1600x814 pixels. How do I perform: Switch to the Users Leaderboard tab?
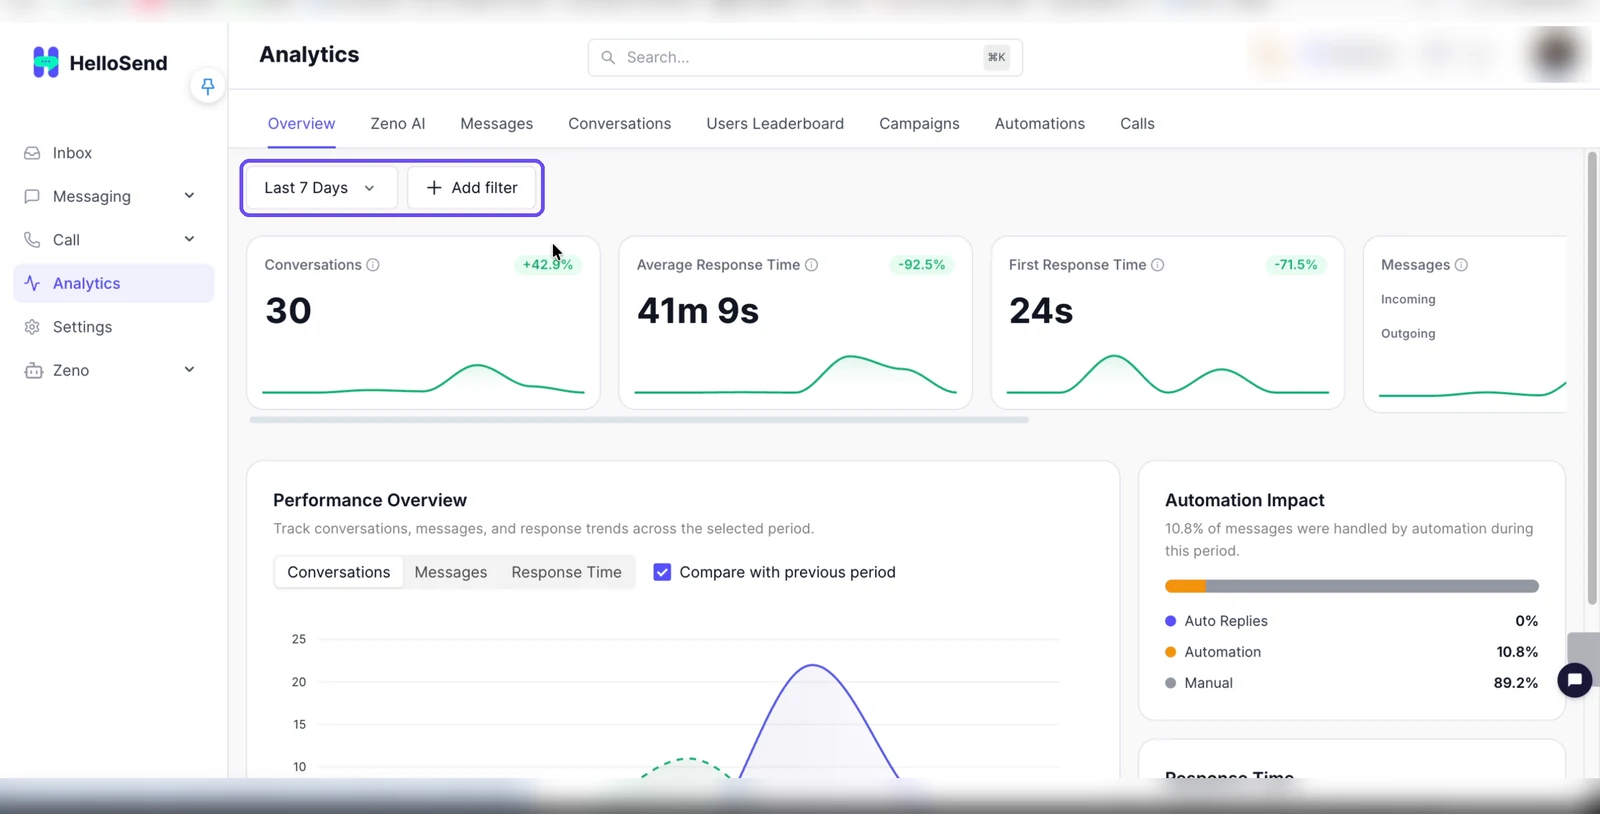[x=775, y=124]
